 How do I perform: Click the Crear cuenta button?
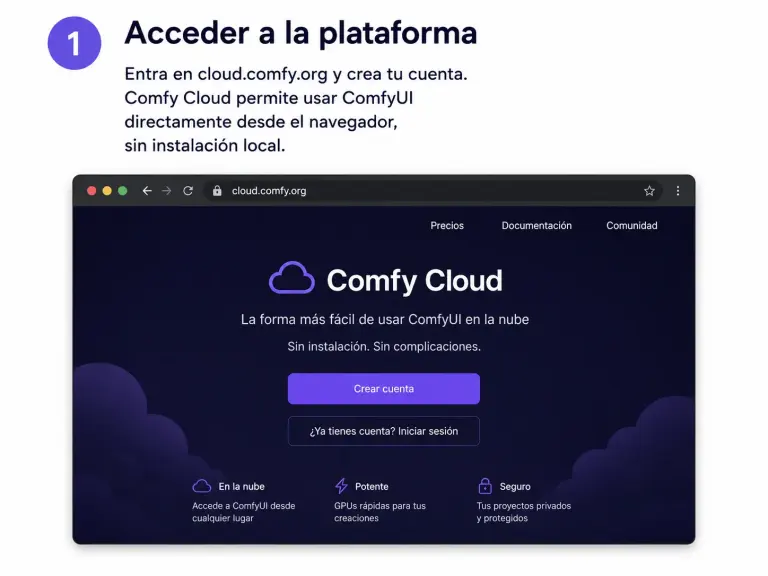[384, 389]
